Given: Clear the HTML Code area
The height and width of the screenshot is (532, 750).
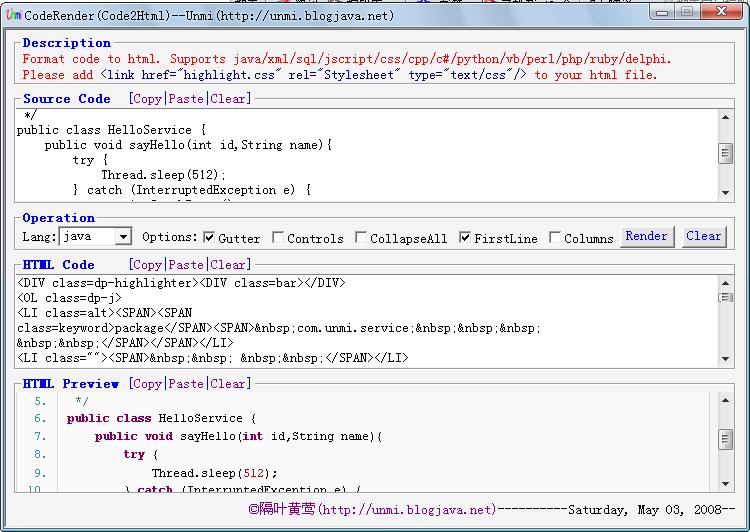Looking at the screenshot, I should click(x=229, y=265).
